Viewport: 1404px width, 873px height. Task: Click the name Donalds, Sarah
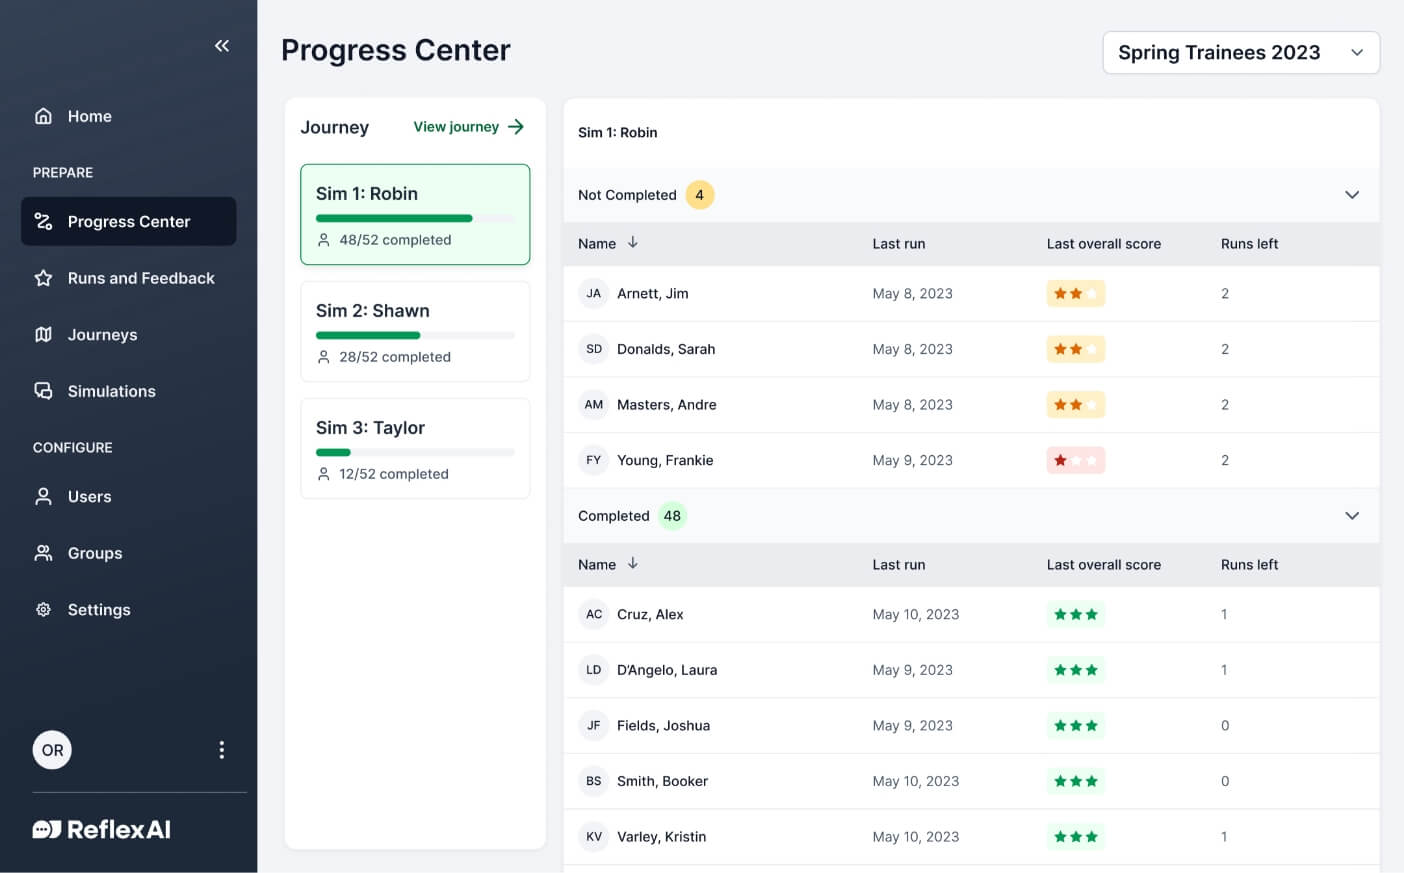666,349
